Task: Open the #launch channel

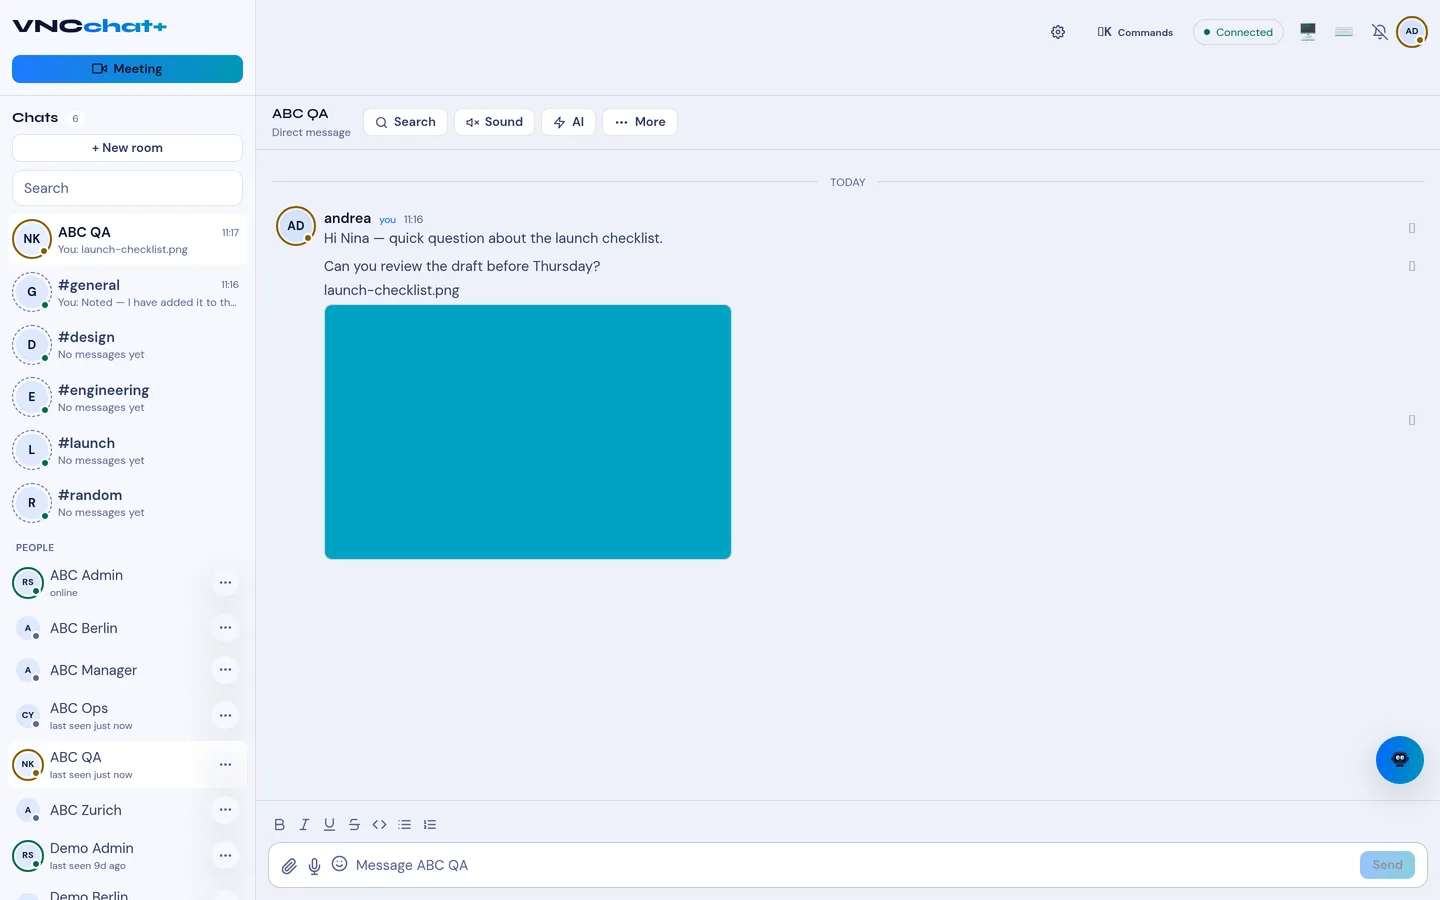Action: click(127, 450)
